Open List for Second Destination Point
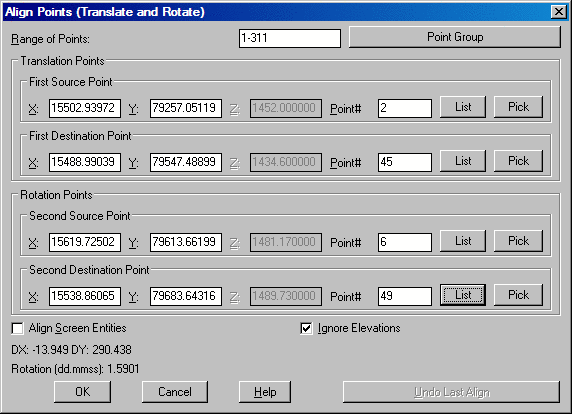 [463, 295]
